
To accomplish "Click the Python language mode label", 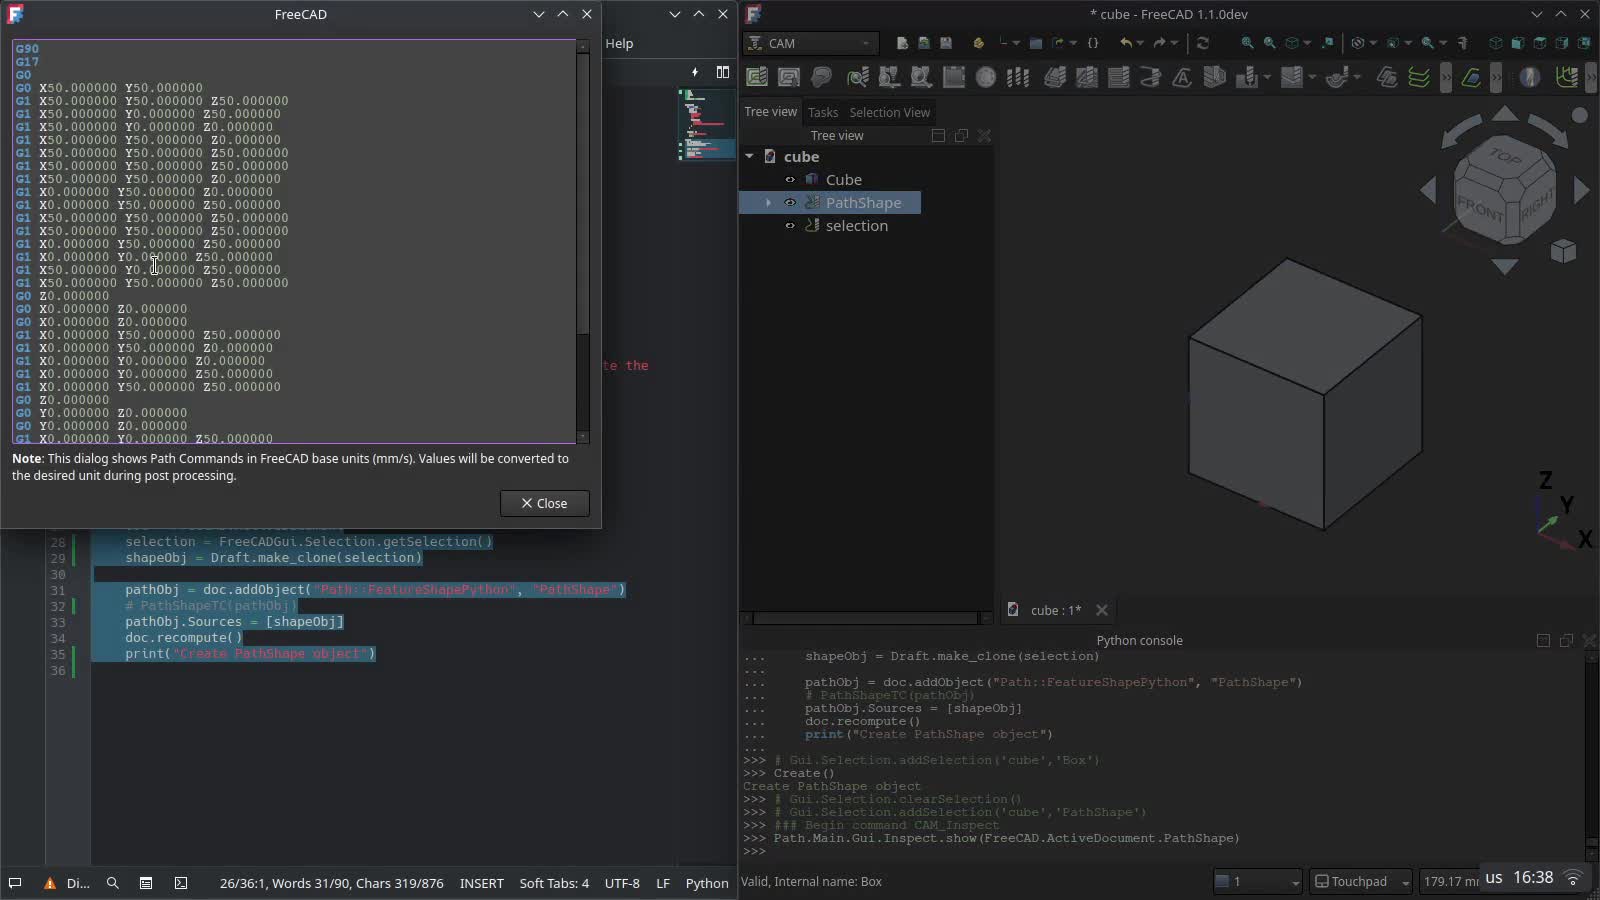I will 706,883.
